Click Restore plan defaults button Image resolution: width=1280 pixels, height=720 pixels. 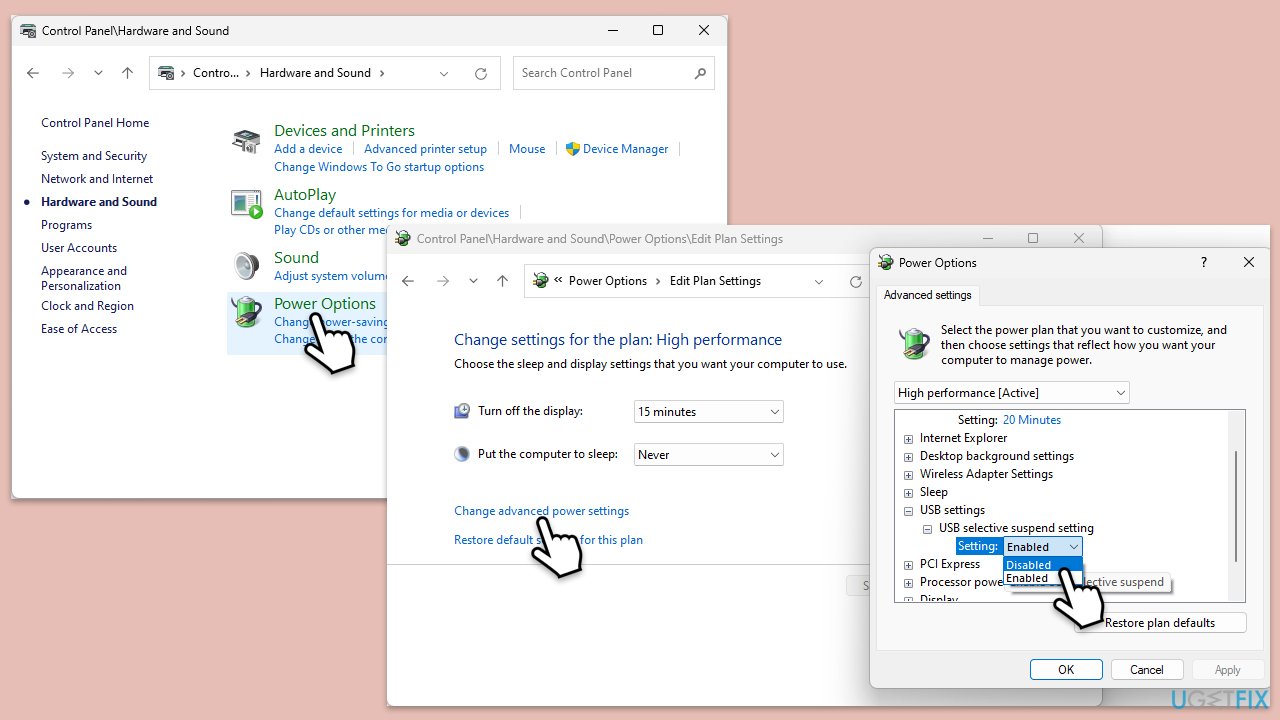pyautogui.click(x=1160, y=623)
